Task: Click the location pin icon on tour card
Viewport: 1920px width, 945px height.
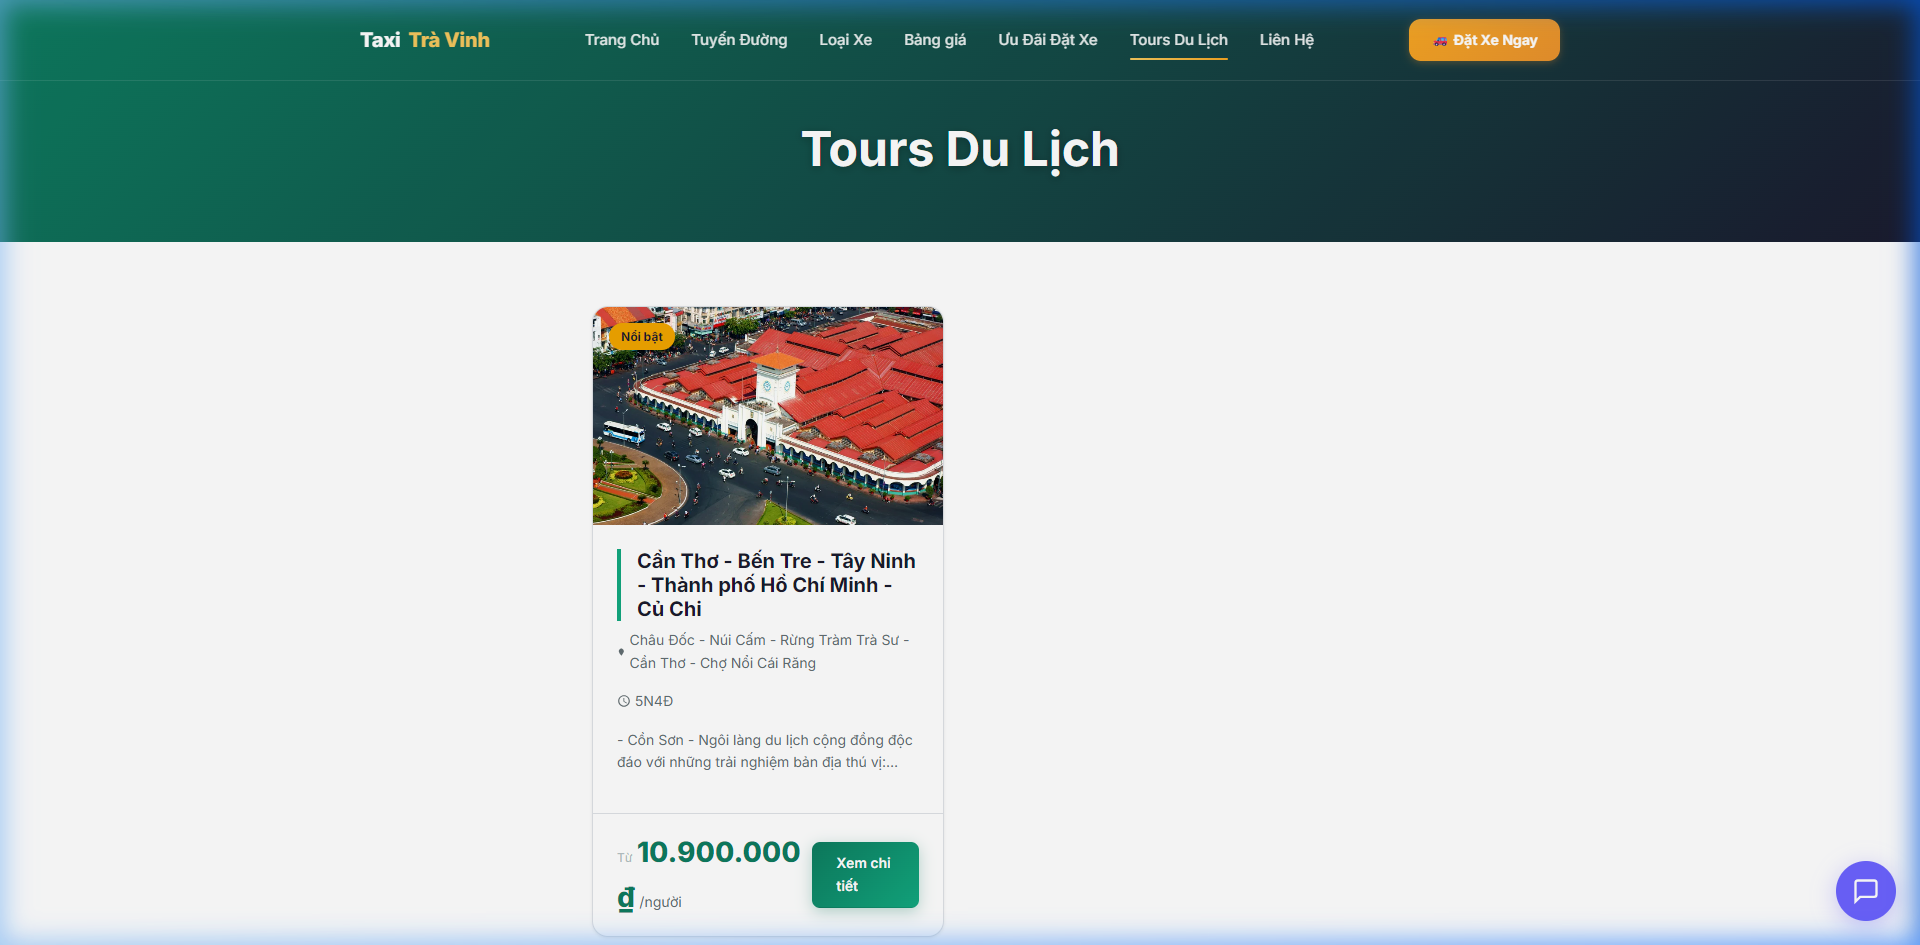Action: pos(619,652)
